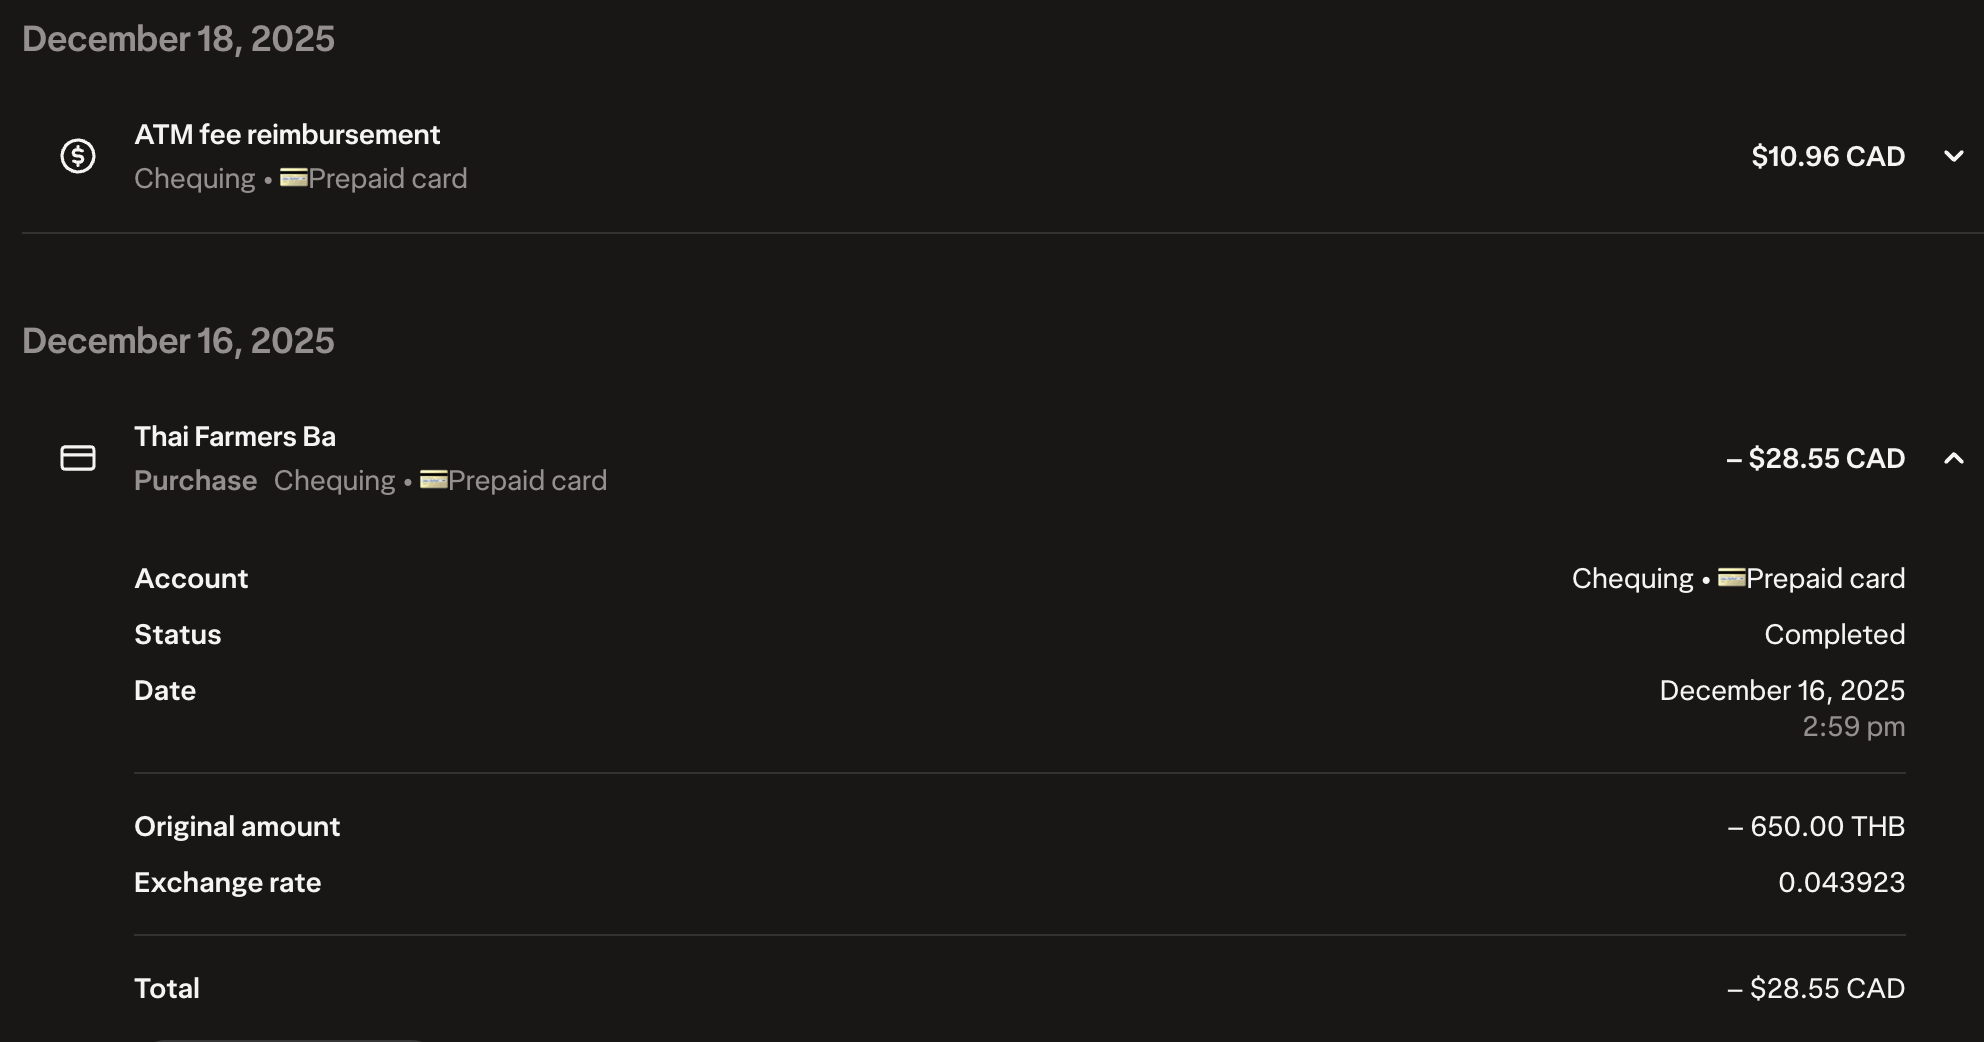Click the prepaid card emoji in Account detail row
This screenshot has height=1042, width=1984.
tap(1731, 578)
